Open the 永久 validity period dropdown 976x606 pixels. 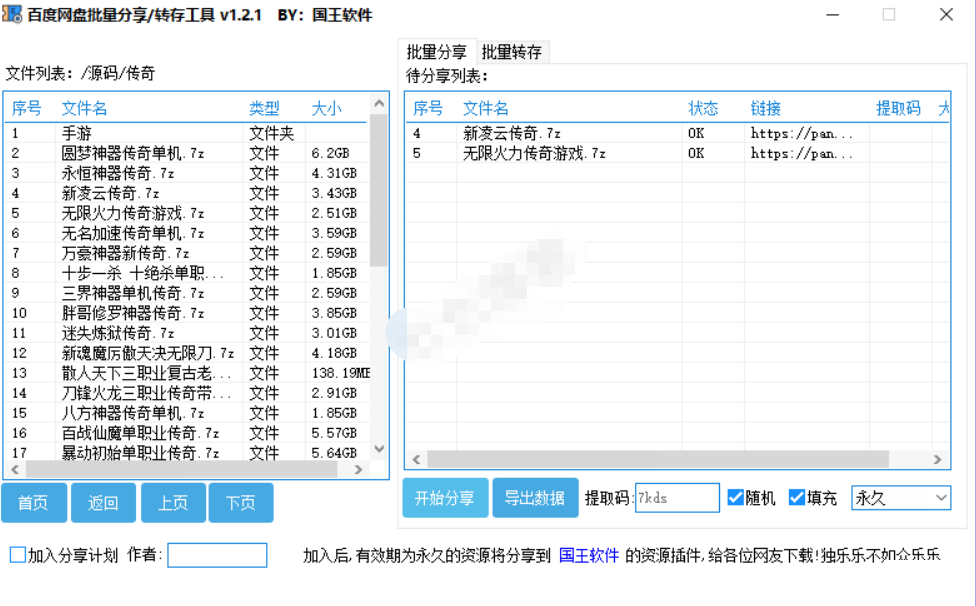point(900,498)
